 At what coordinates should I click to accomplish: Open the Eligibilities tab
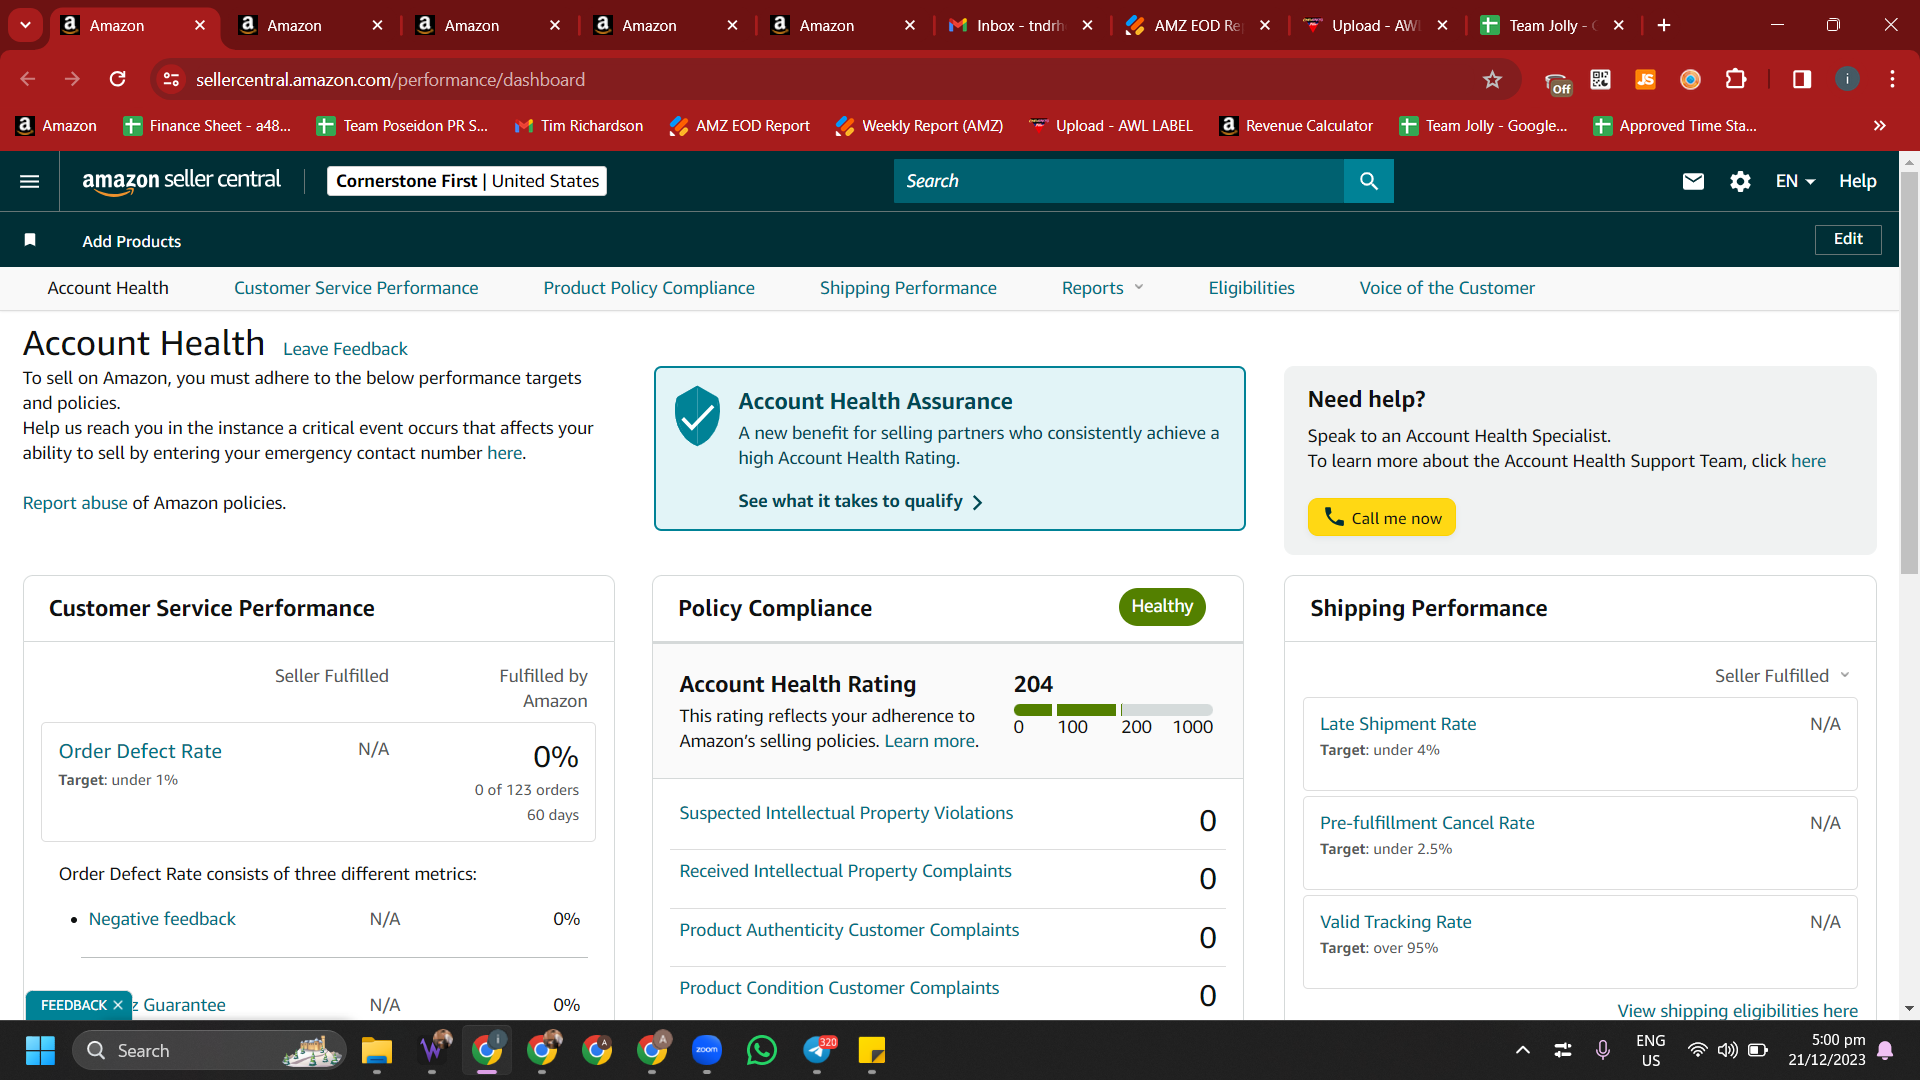pos(1251,288)
